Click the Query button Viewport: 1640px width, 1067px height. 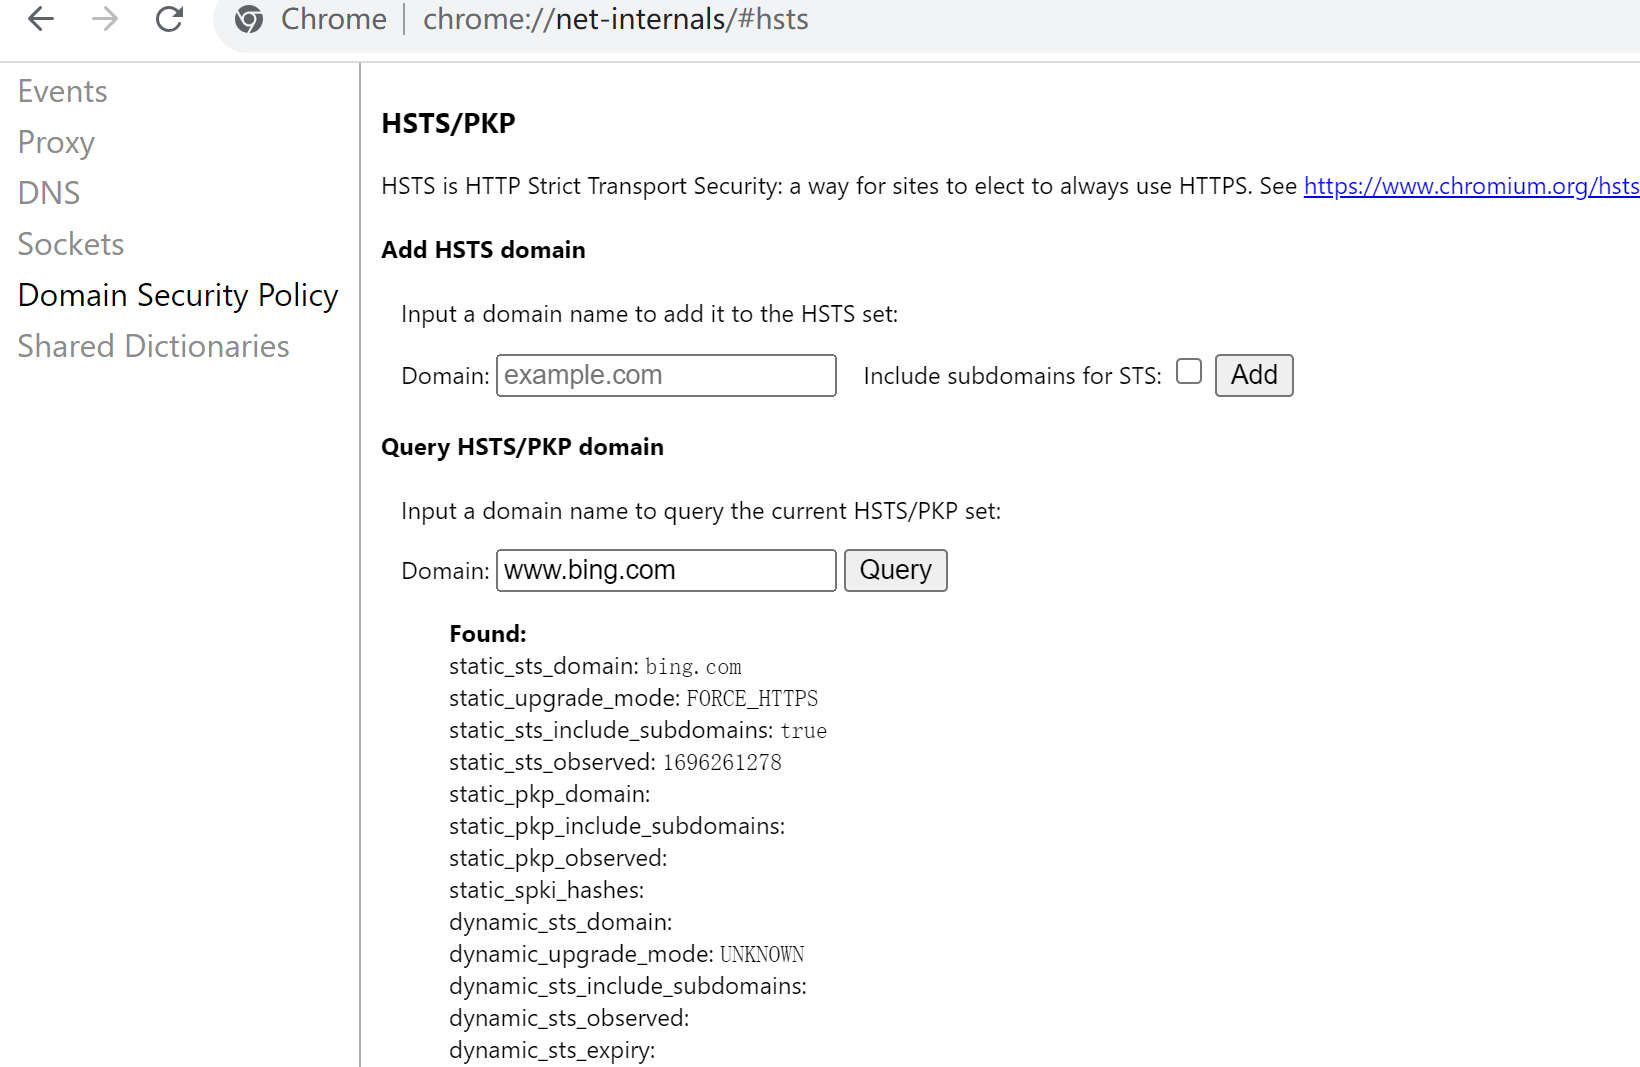[x=895, y=570]
